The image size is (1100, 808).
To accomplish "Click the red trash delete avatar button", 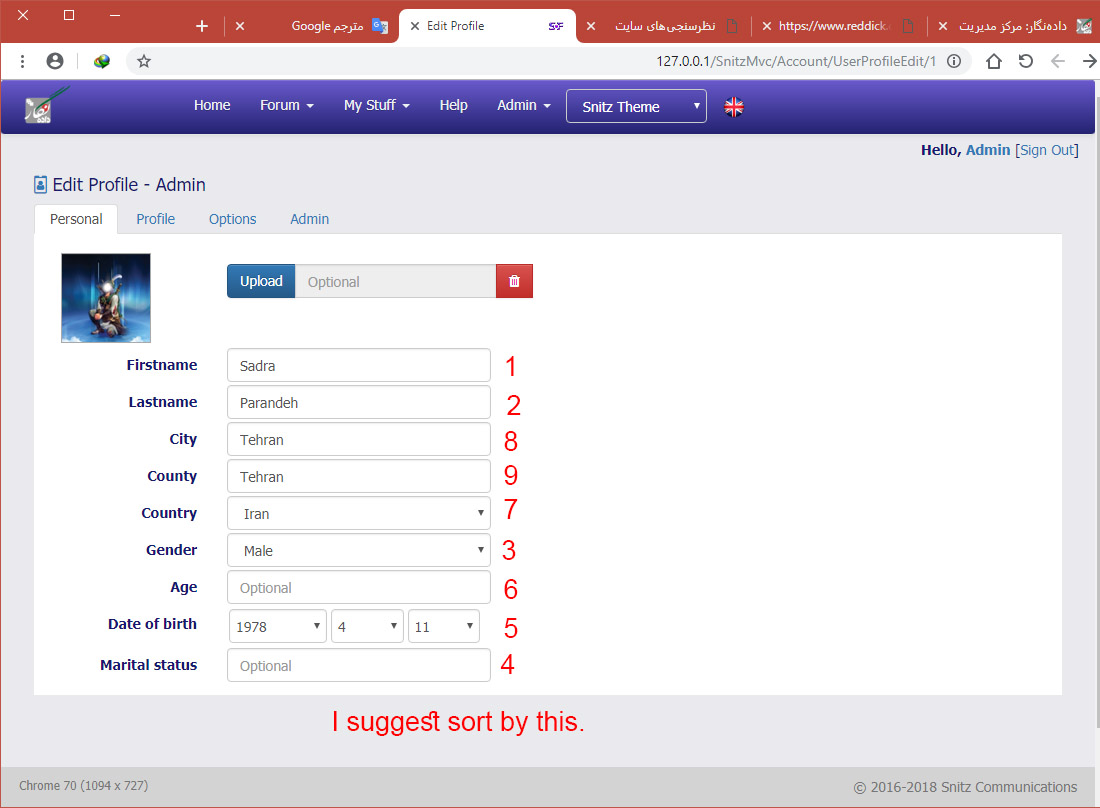I will coord(514,282).
